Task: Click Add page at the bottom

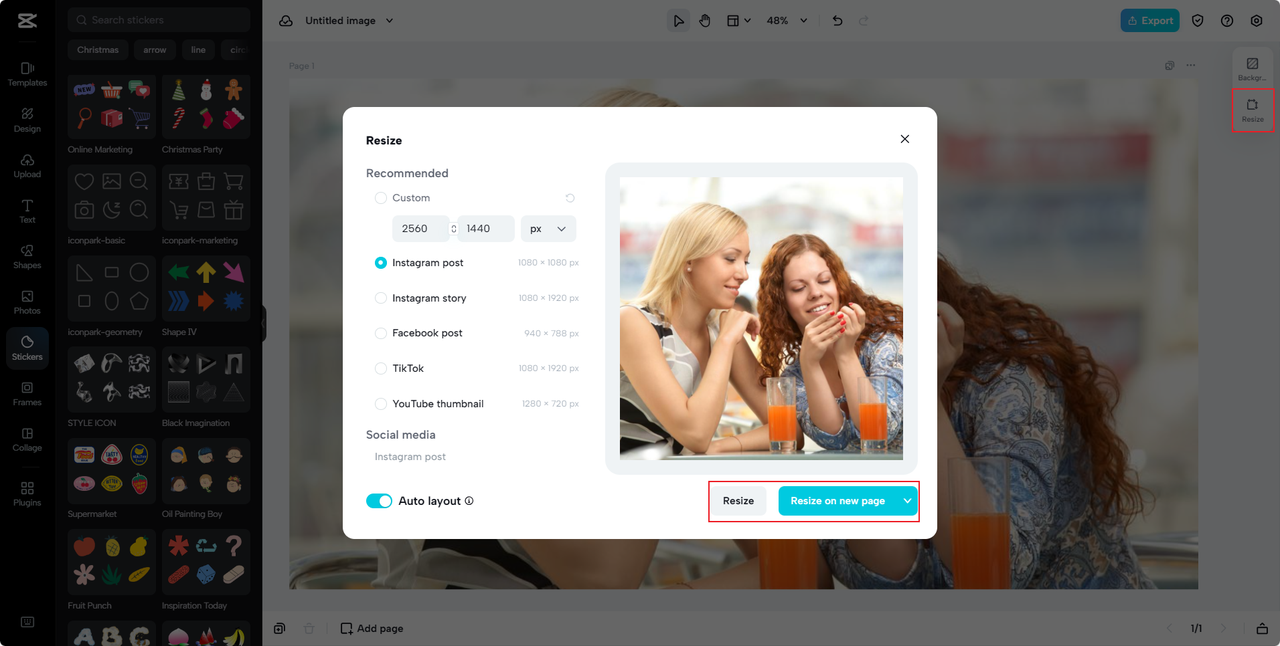Action: [372, 628]
